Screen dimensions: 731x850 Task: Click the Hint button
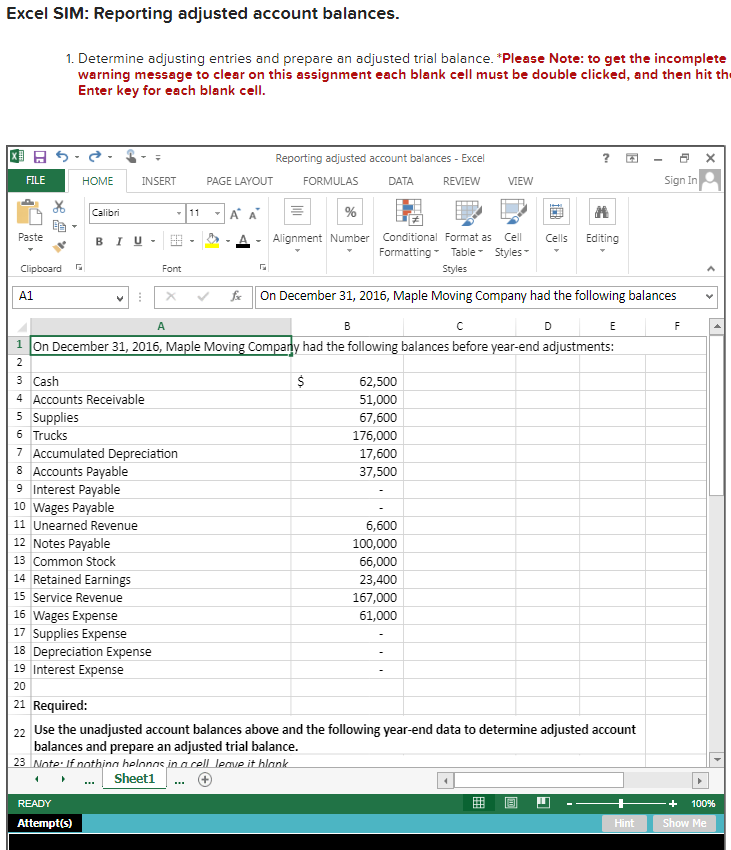pos(624,823)
